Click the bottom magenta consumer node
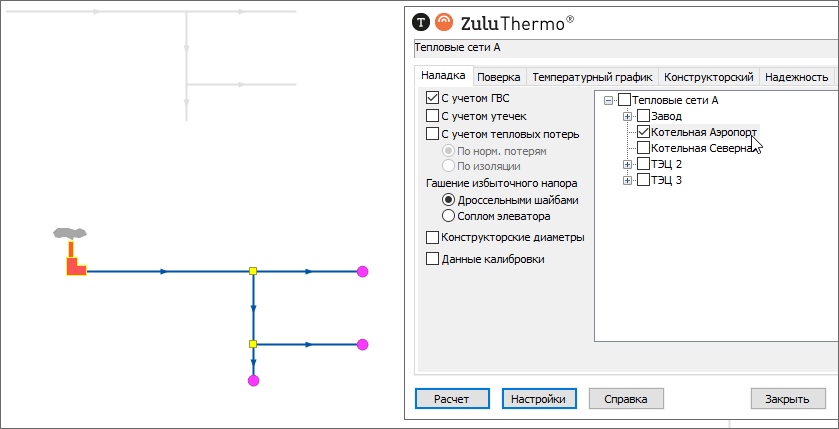Screen dimensions: 839x429 click(x=253, y=381)
